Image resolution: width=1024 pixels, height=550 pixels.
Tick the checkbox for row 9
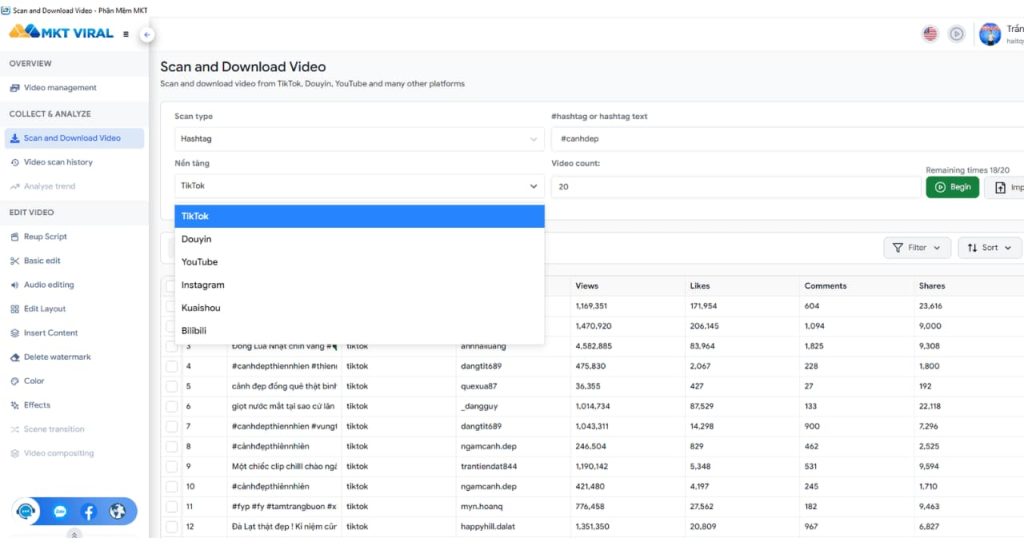[171, 466]
